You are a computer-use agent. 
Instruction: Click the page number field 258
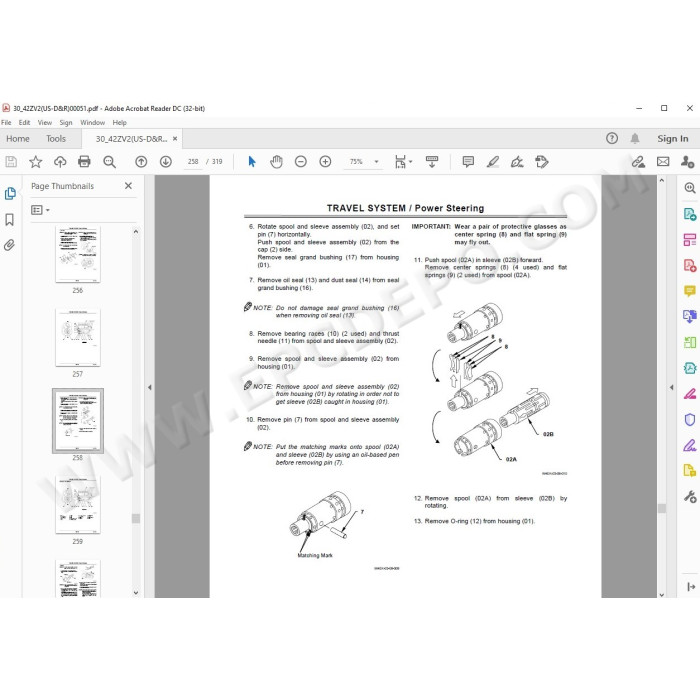(x=193, y=162)
